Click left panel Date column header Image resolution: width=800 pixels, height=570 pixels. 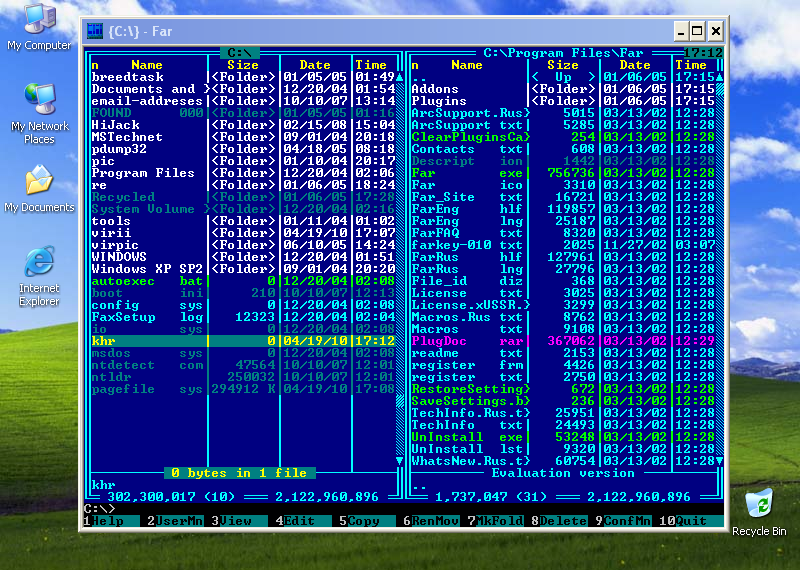[x=315, y=65]
